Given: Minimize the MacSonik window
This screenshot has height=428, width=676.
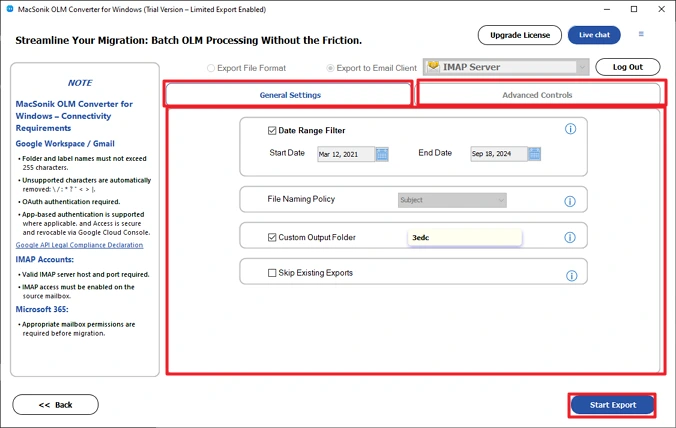Looking at the screenshot, I should point(607,9).
